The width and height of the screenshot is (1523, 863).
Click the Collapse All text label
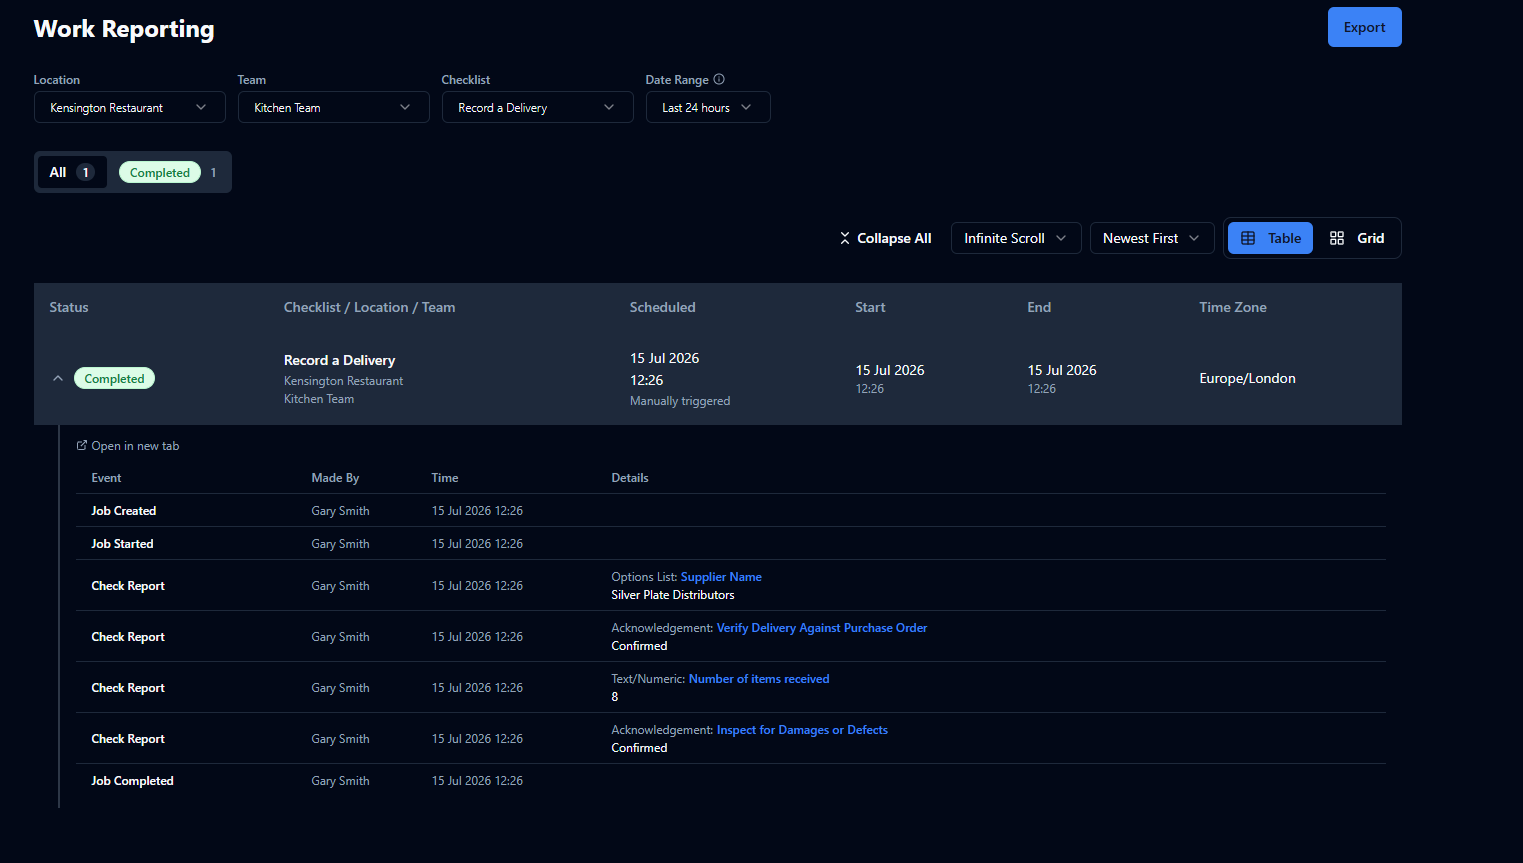point(894,238)
